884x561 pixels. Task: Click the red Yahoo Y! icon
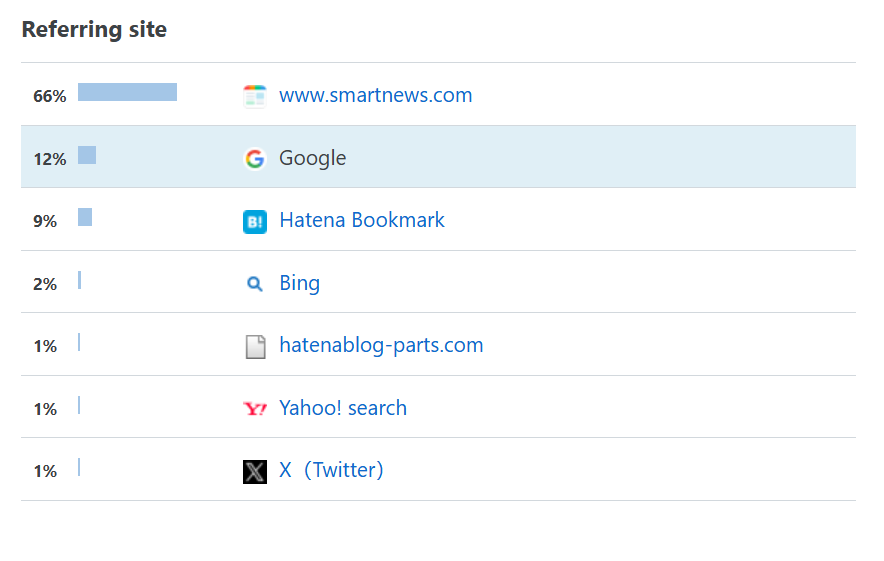(255, 408)
